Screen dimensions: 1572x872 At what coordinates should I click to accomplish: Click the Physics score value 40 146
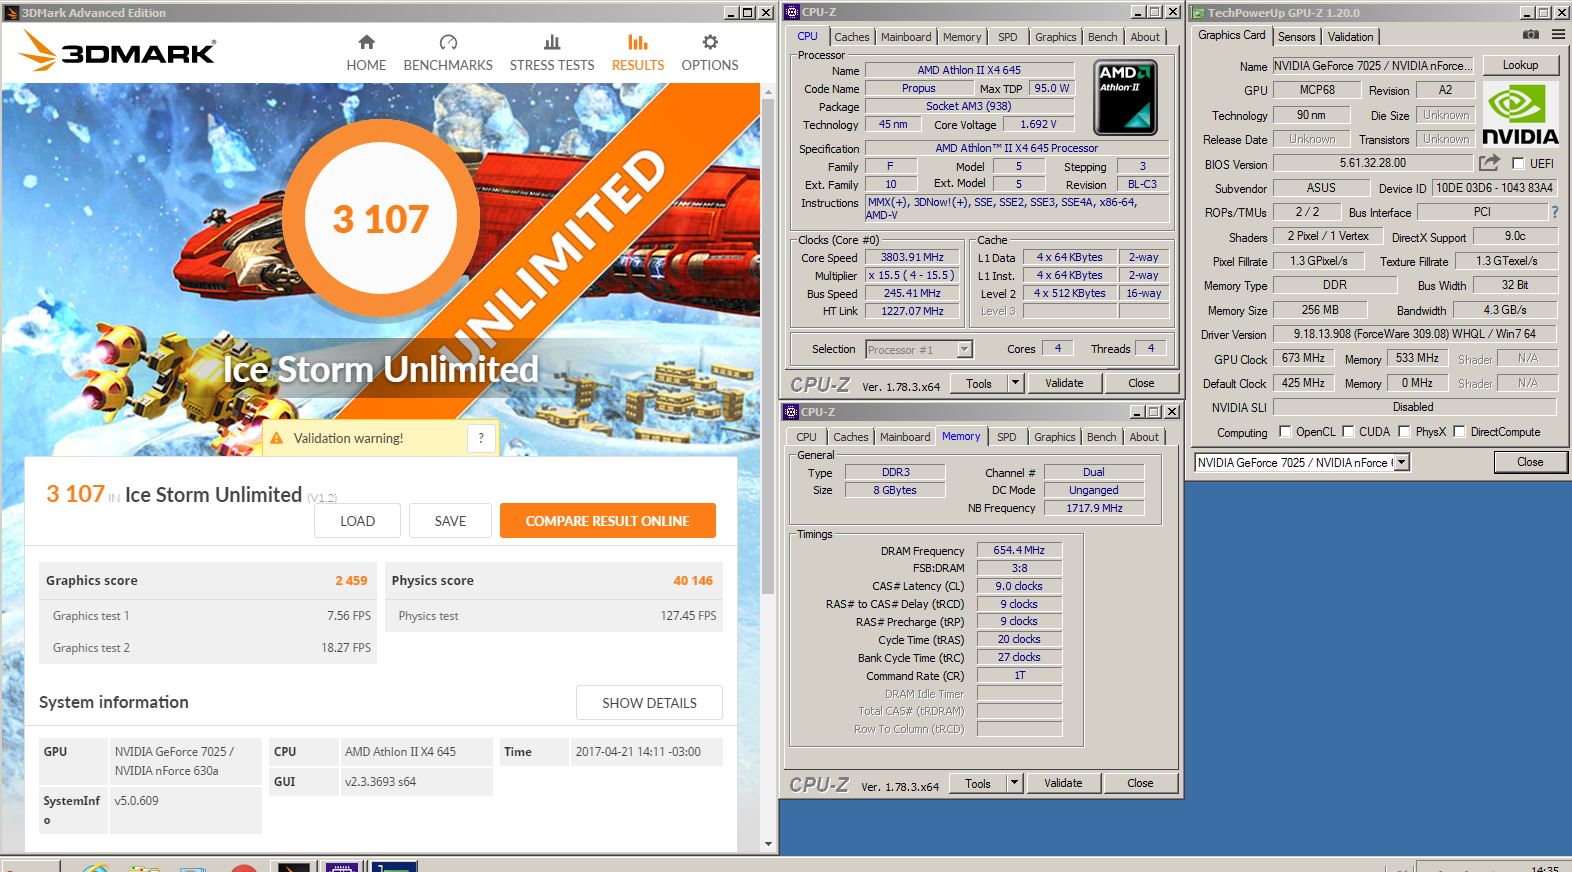point(693,580)
